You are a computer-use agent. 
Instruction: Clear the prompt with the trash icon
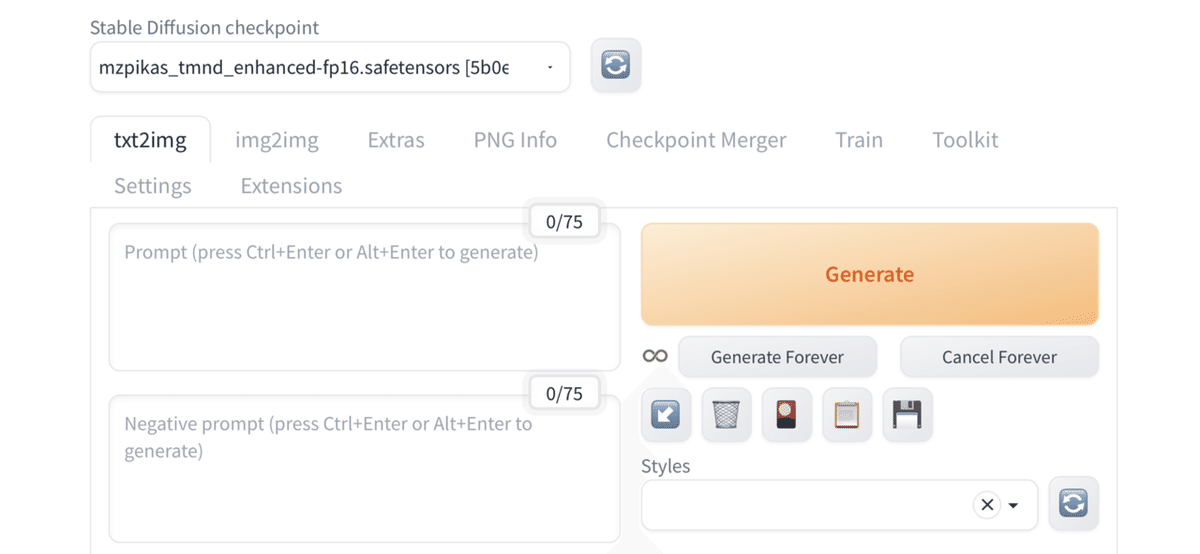[x=726, y=414]
